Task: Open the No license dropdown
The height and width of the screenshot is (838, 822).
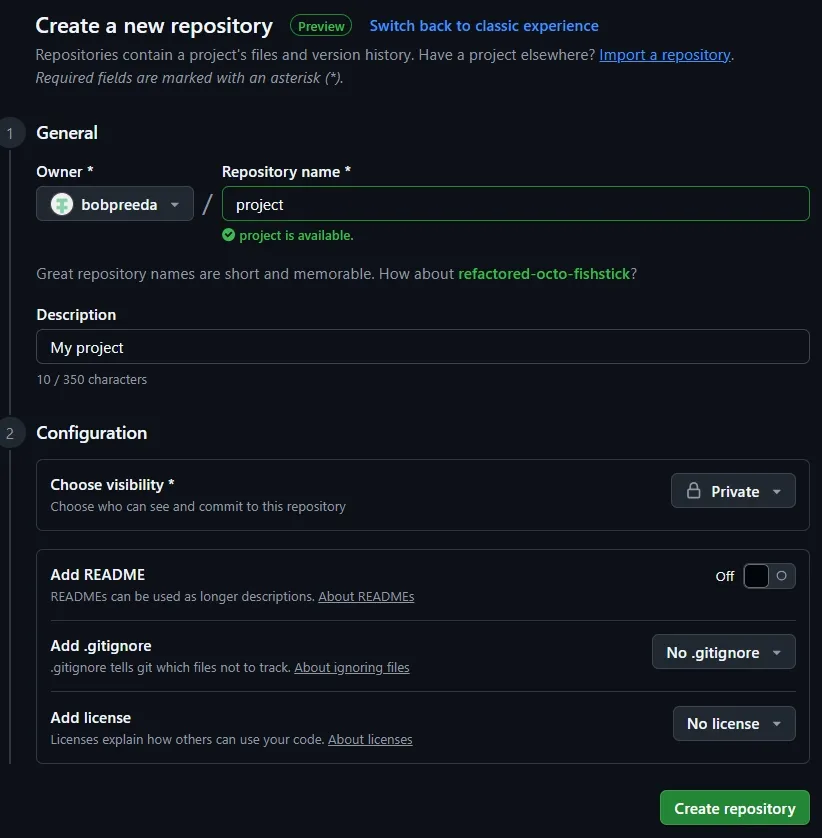Action: 734,723
